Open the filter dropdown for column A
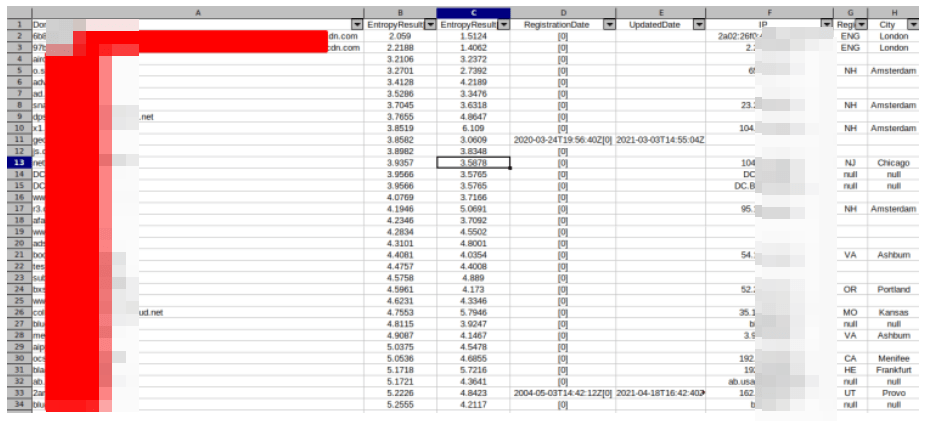 tap(357, 24)
